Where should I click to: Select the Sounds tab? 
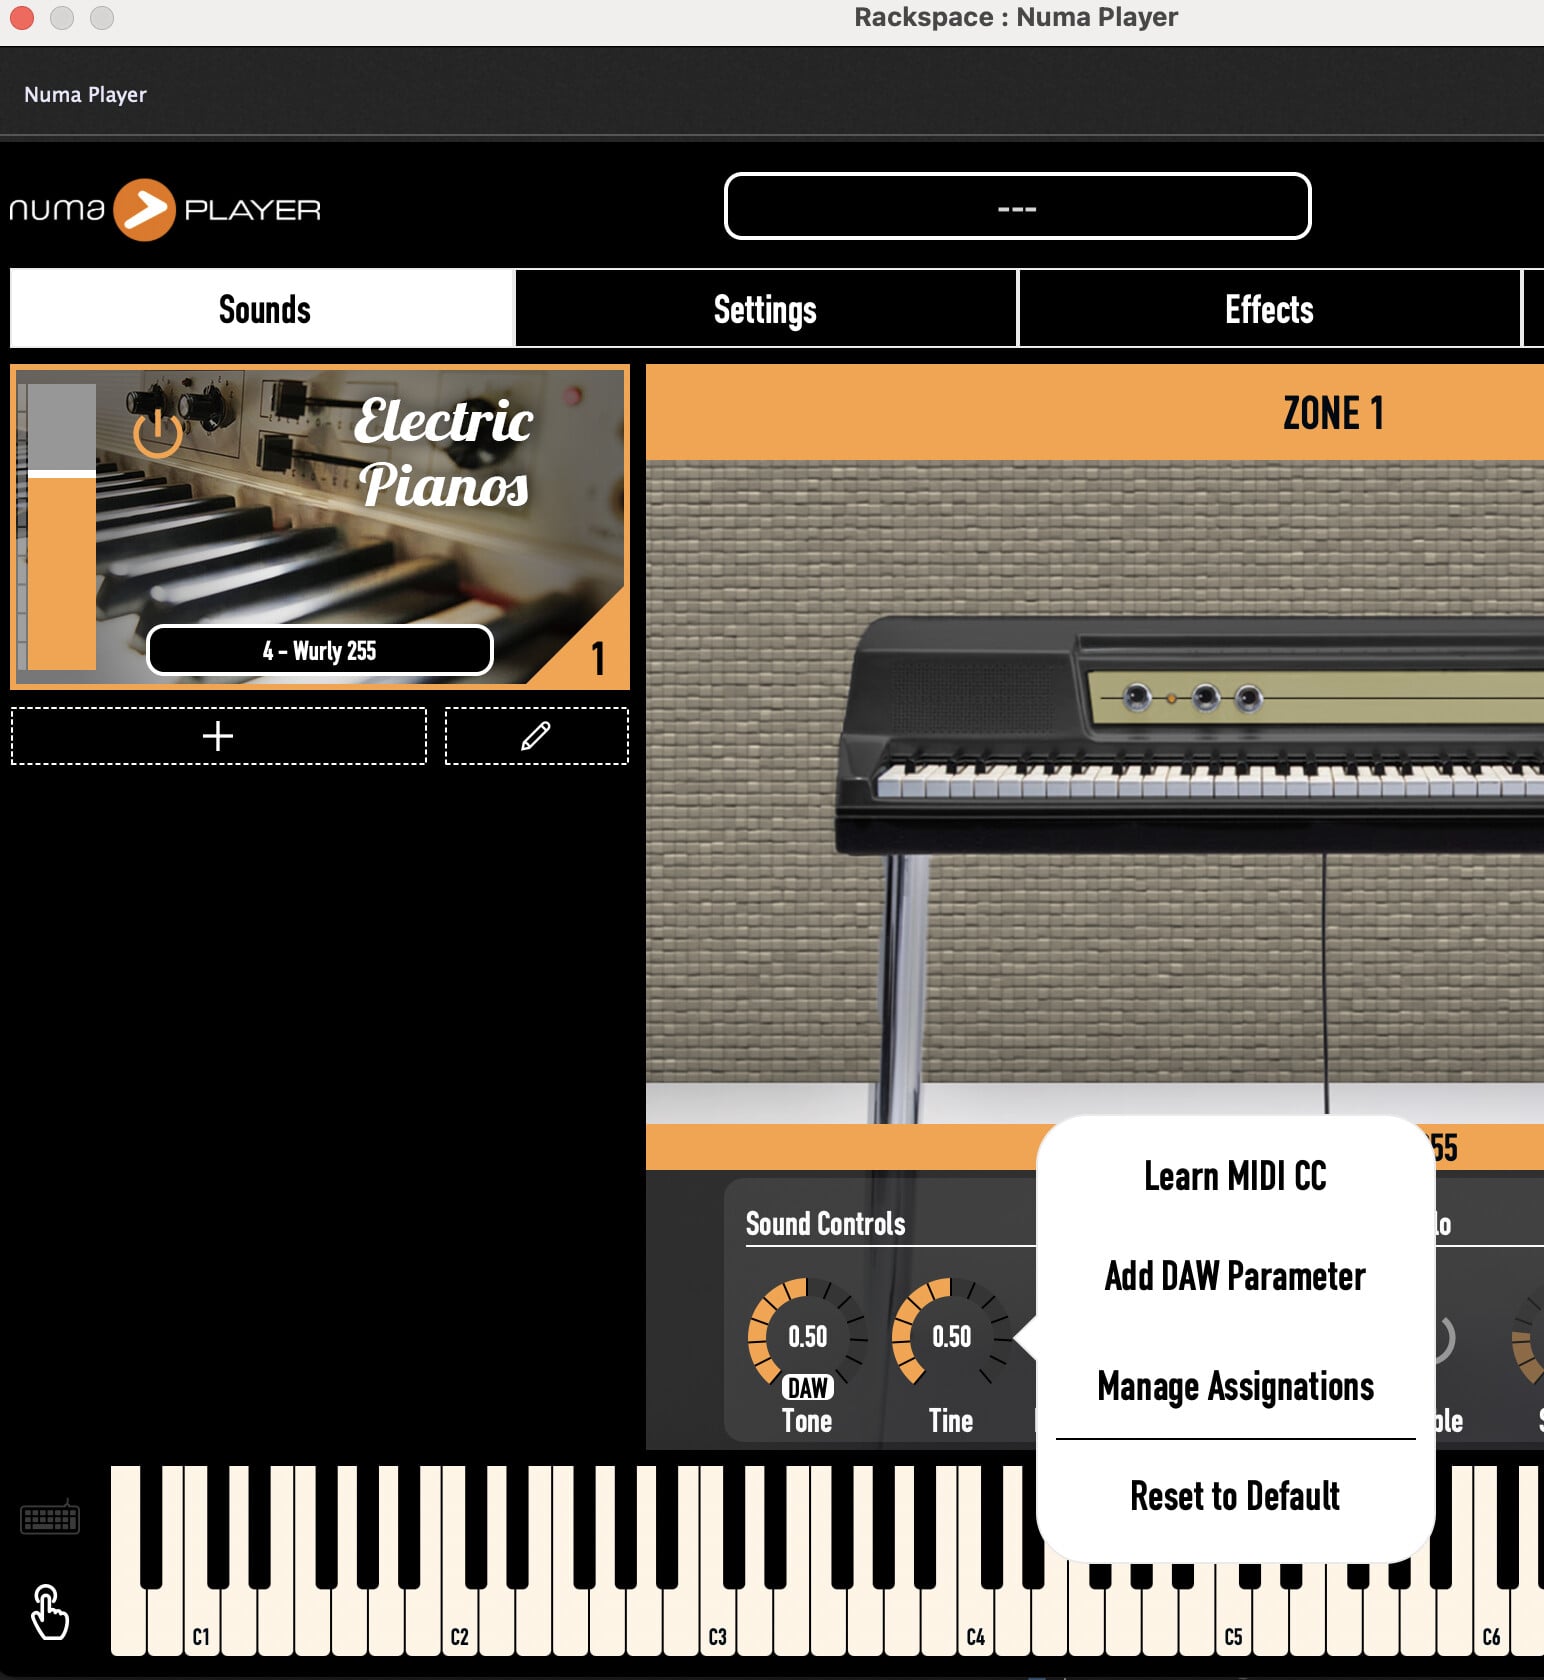pyautogui.click(x=264, y=309)
